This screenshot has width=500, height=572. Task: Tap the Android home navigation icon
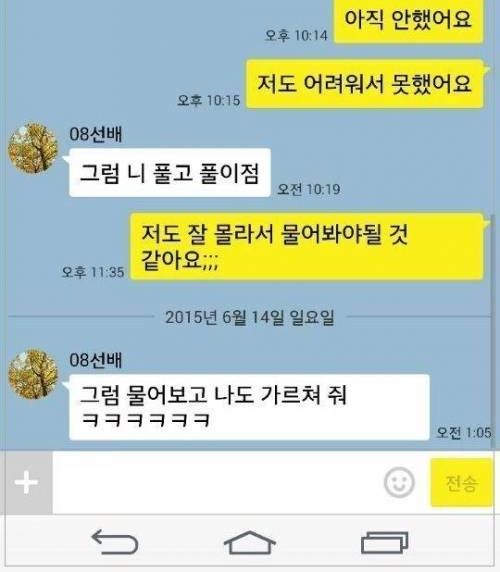(250, 542)
